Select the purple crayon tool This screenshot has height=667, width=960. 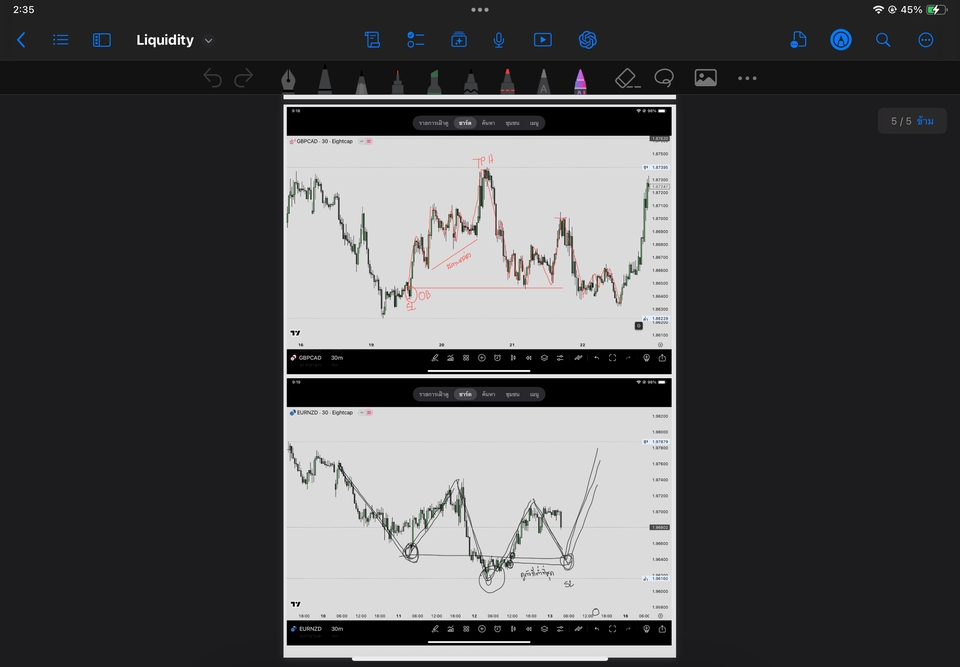[x=580, y=80]
